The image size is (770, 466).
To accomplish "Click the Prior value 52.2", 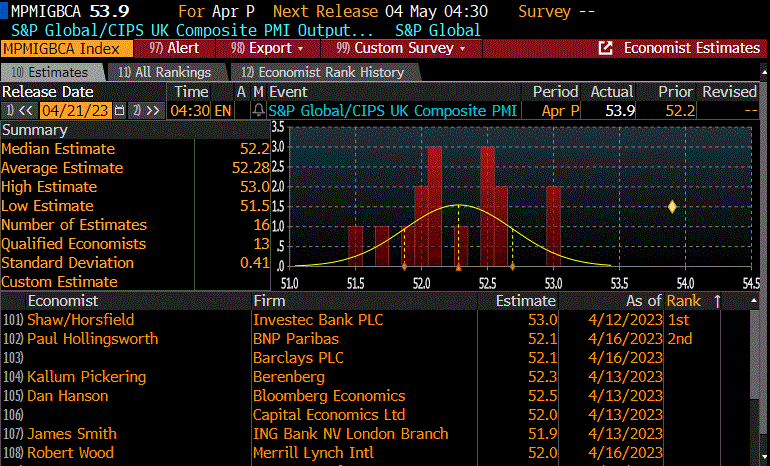I will pos(680,110).
